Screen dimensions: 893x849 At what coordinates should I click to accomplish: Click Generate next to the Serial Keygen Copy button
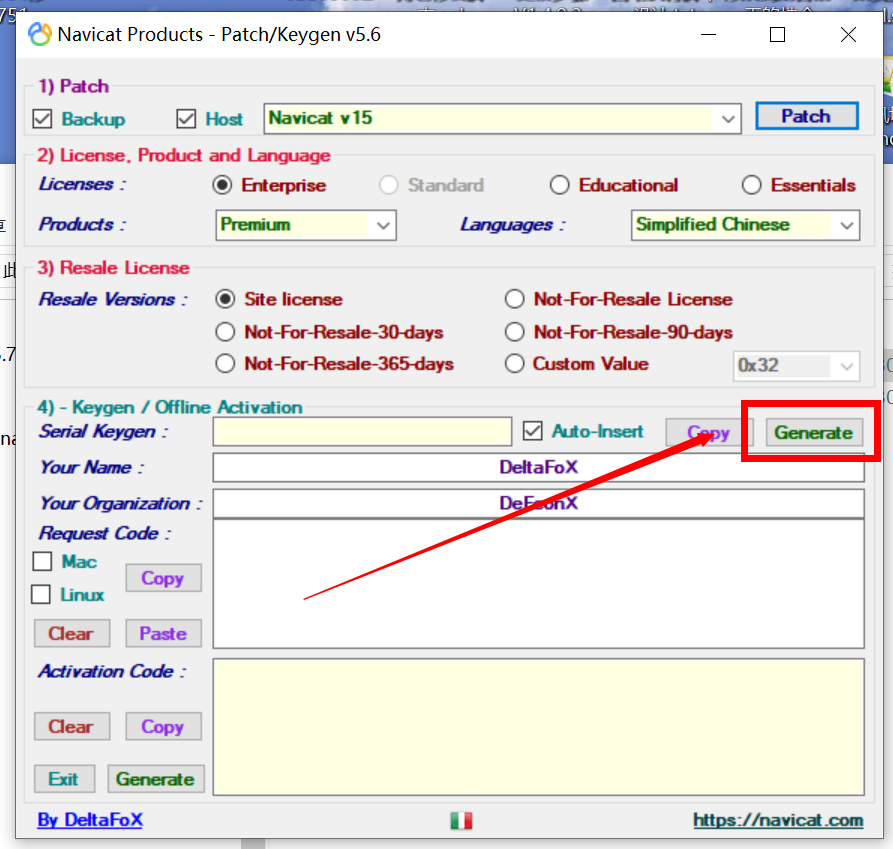pos(814,433)
